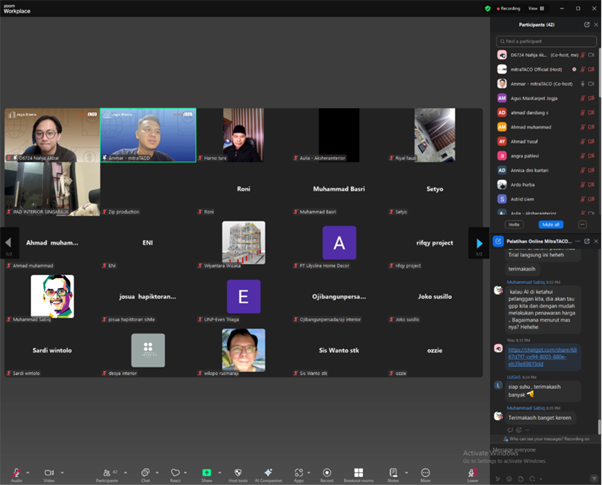Go to next gallery page arrow
Image resolution: width=602 pixels, height=485 pixels.
479,243
